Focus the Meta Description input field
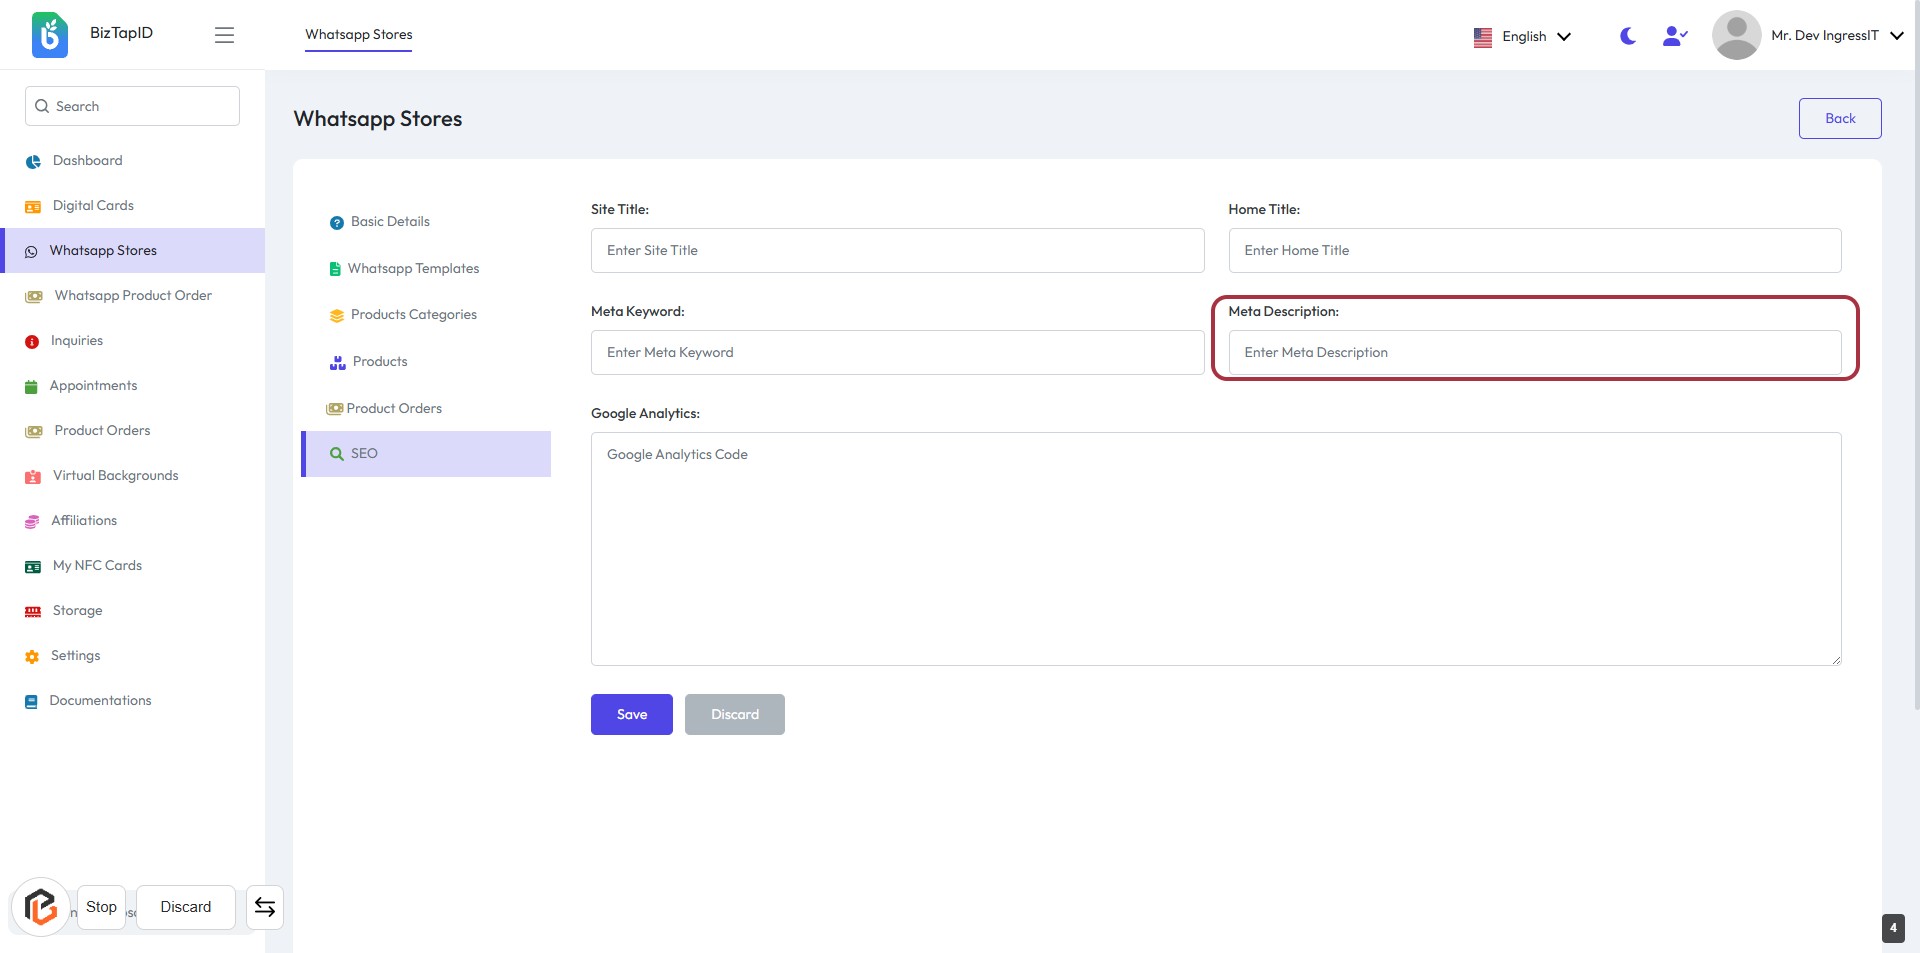The height and width of the screenshot is (953, 1920). 1534,352
